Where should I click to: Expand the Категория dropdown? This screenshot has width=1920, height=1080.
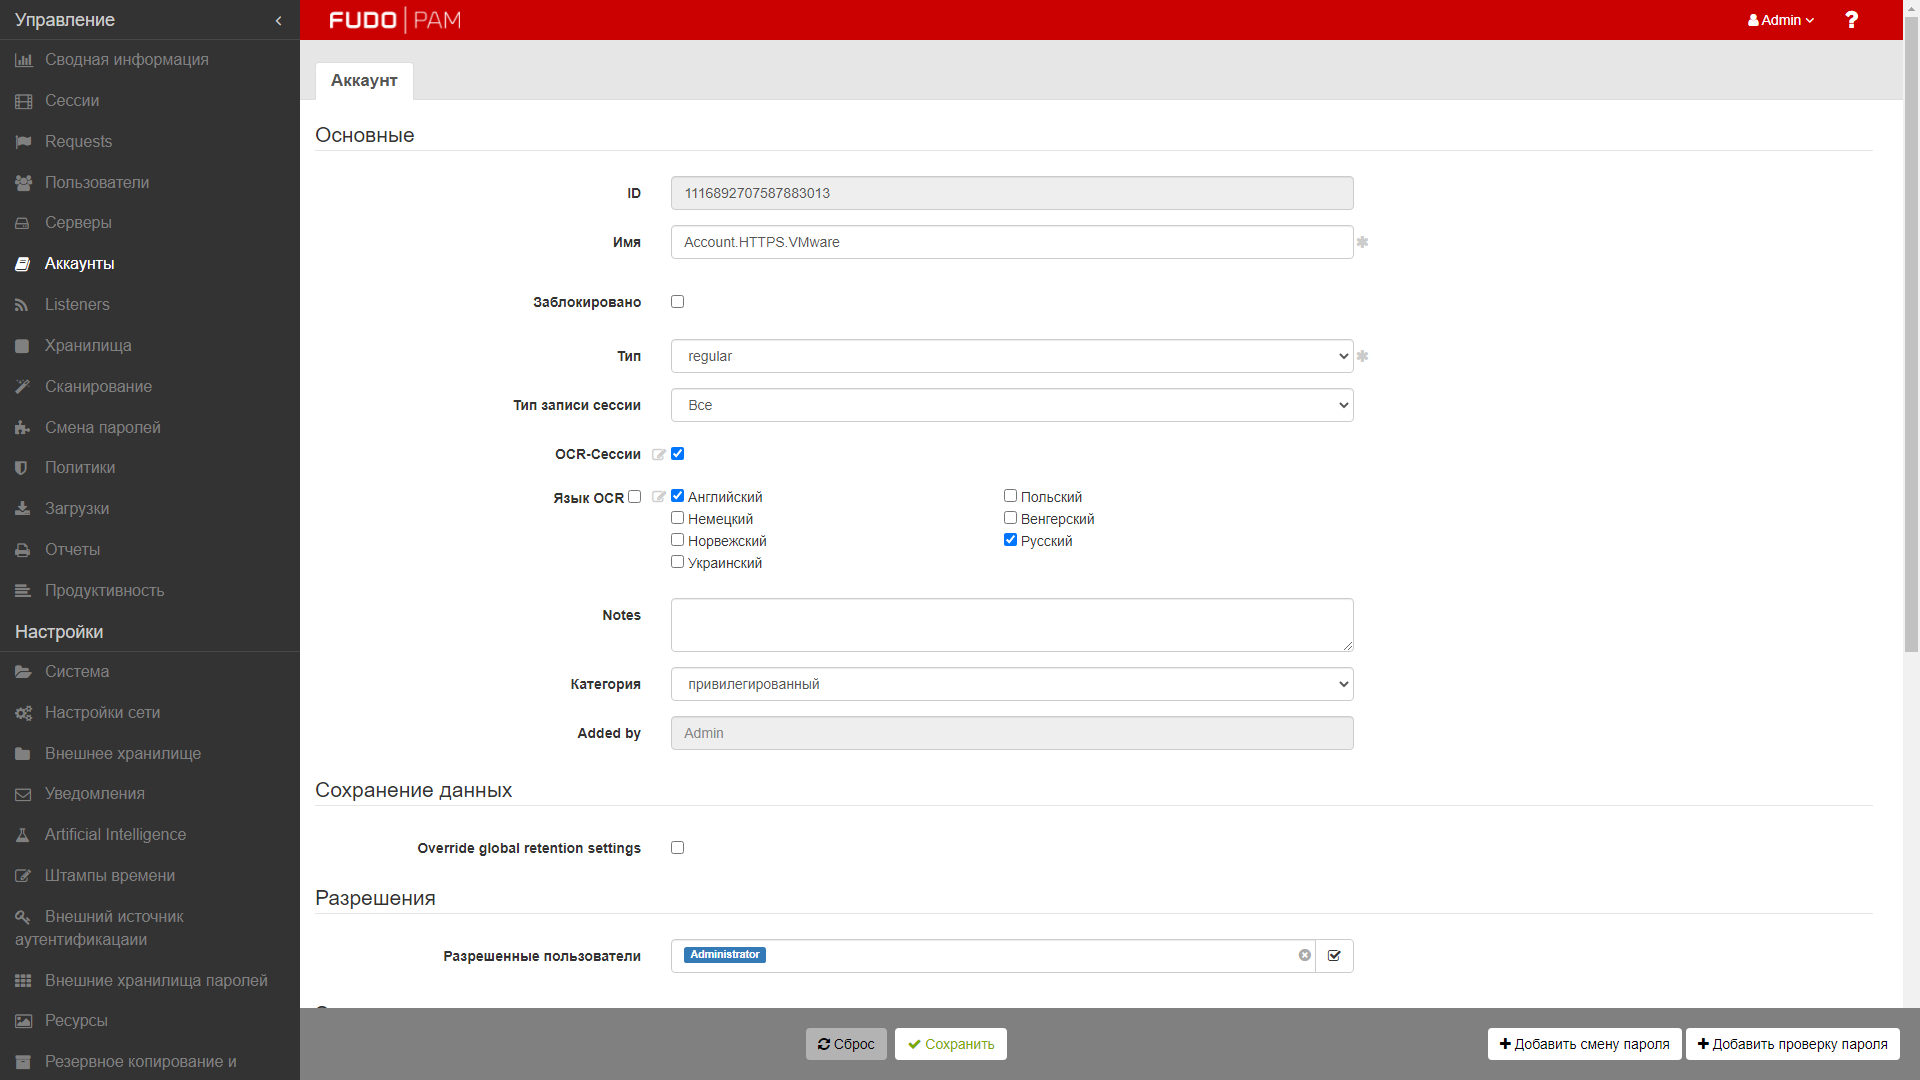coord(1011,684)
